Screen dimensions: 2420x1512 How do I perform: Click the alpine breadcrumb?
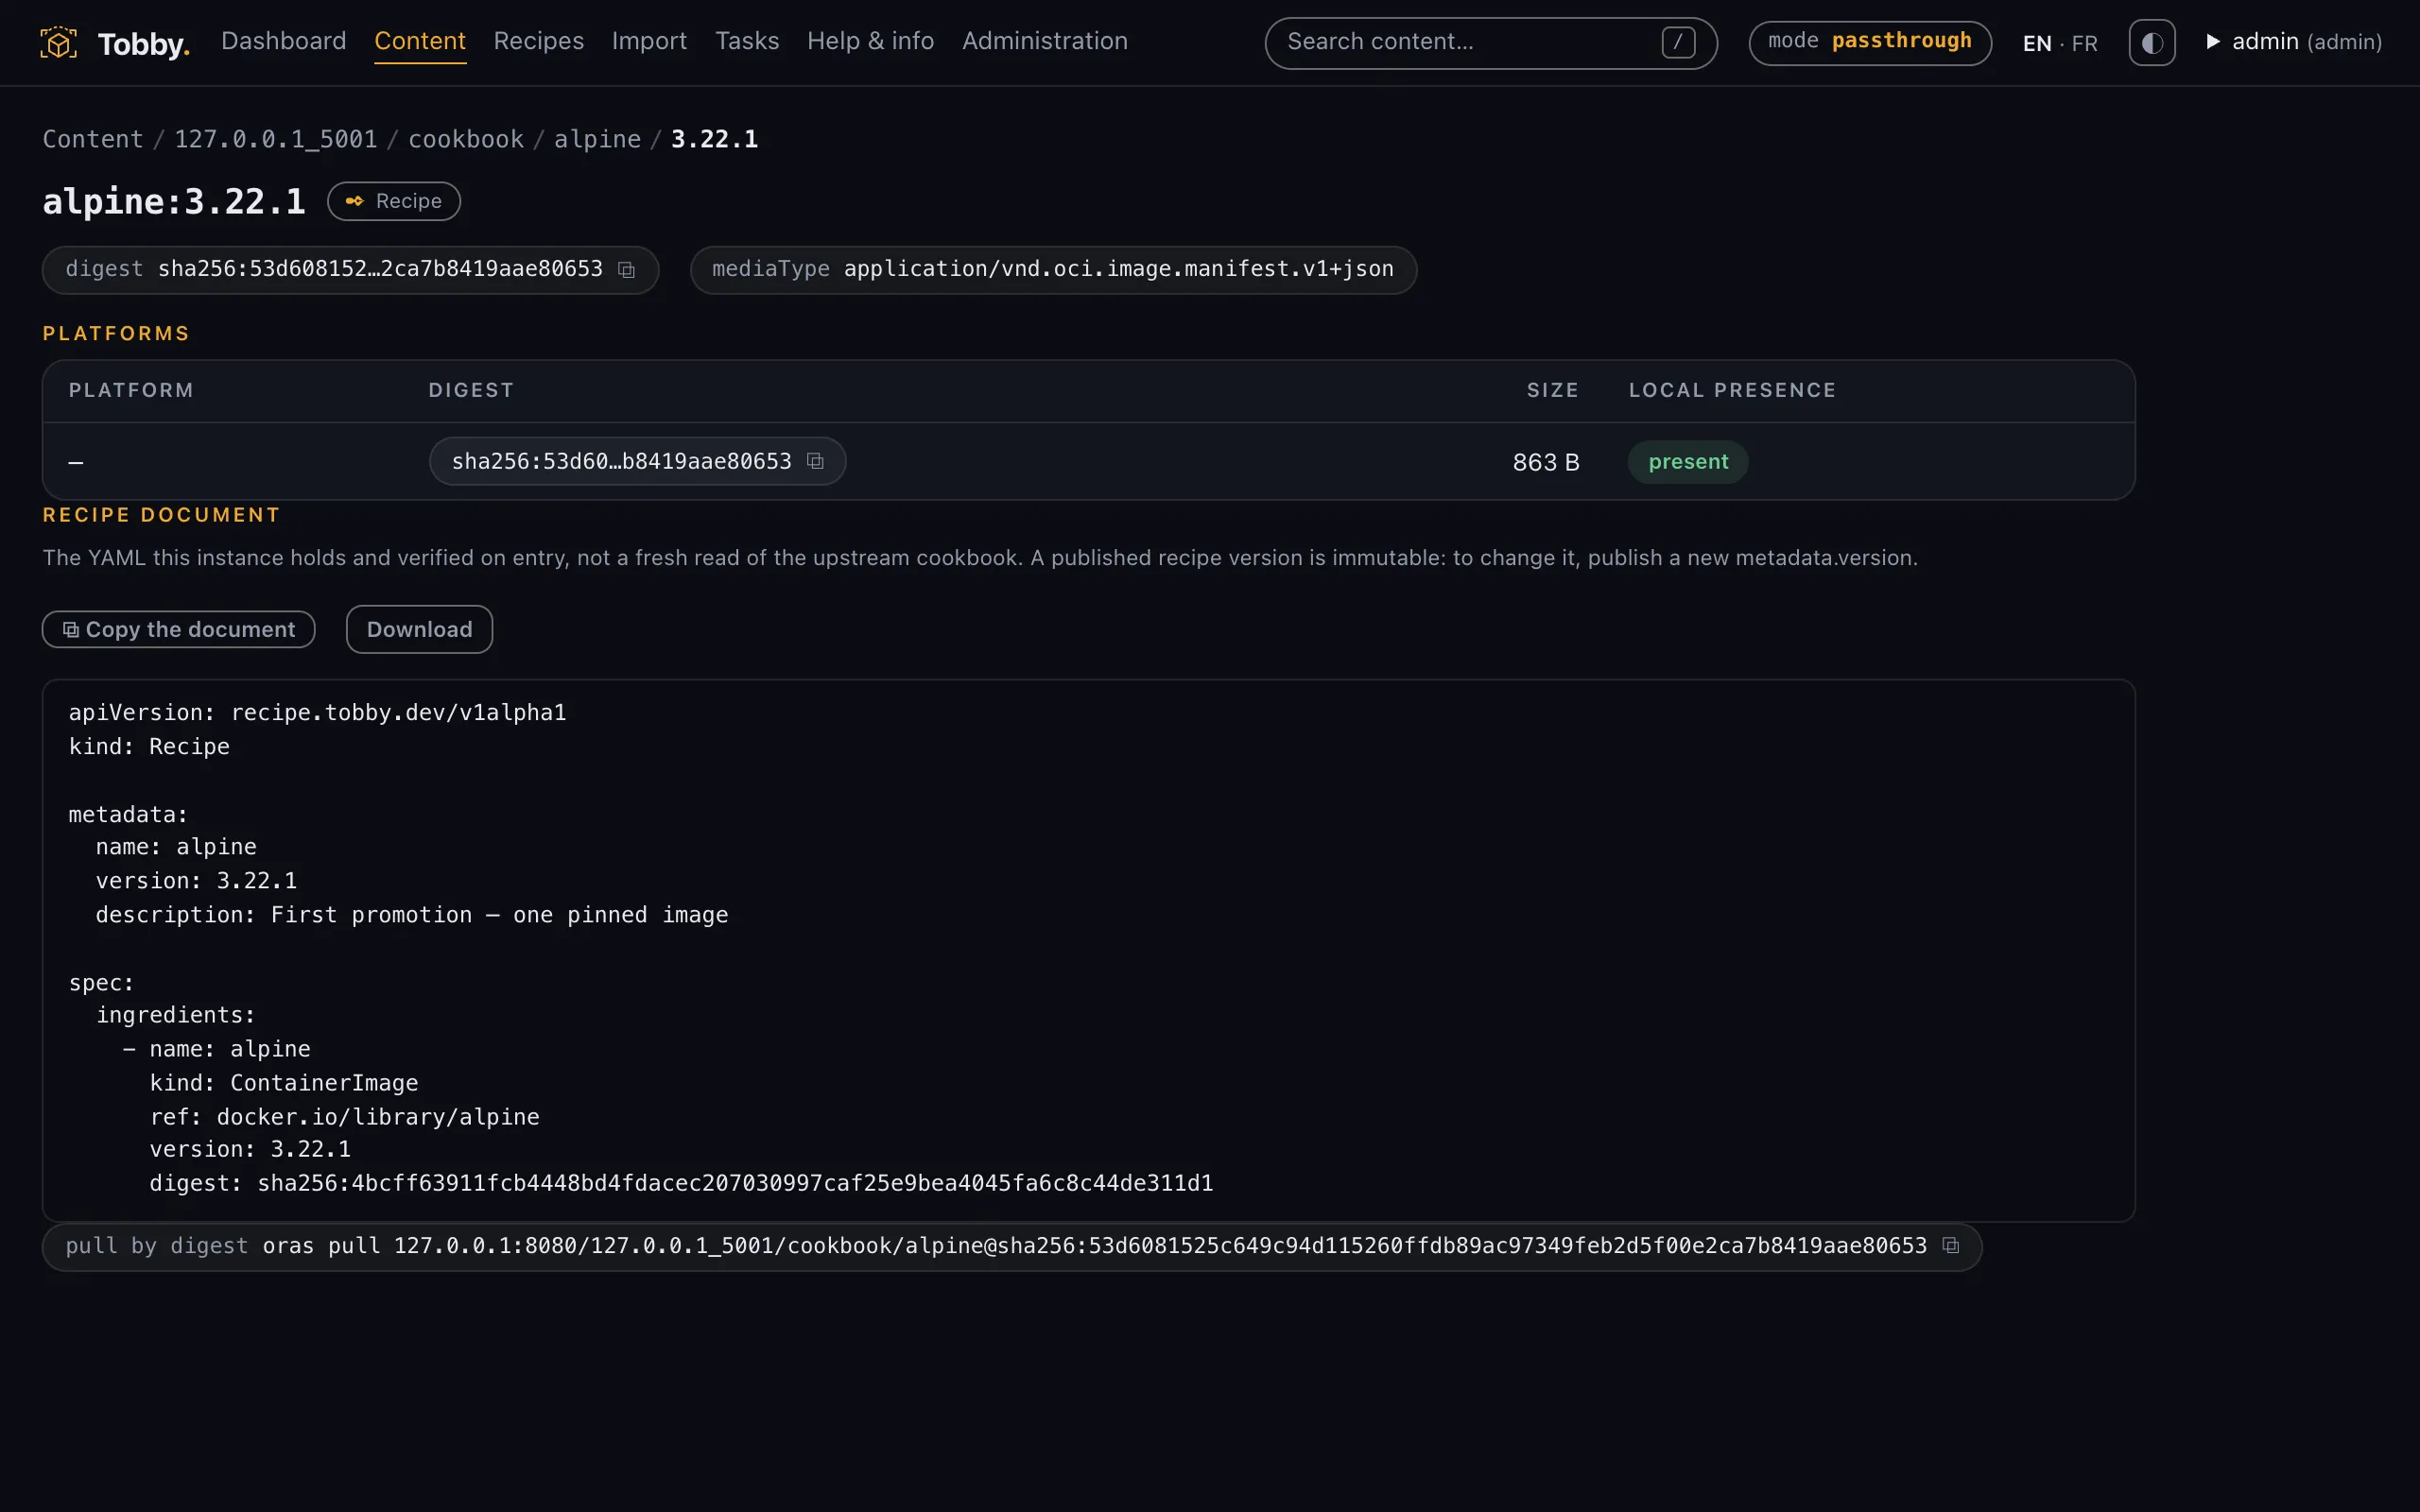point(598,139)
